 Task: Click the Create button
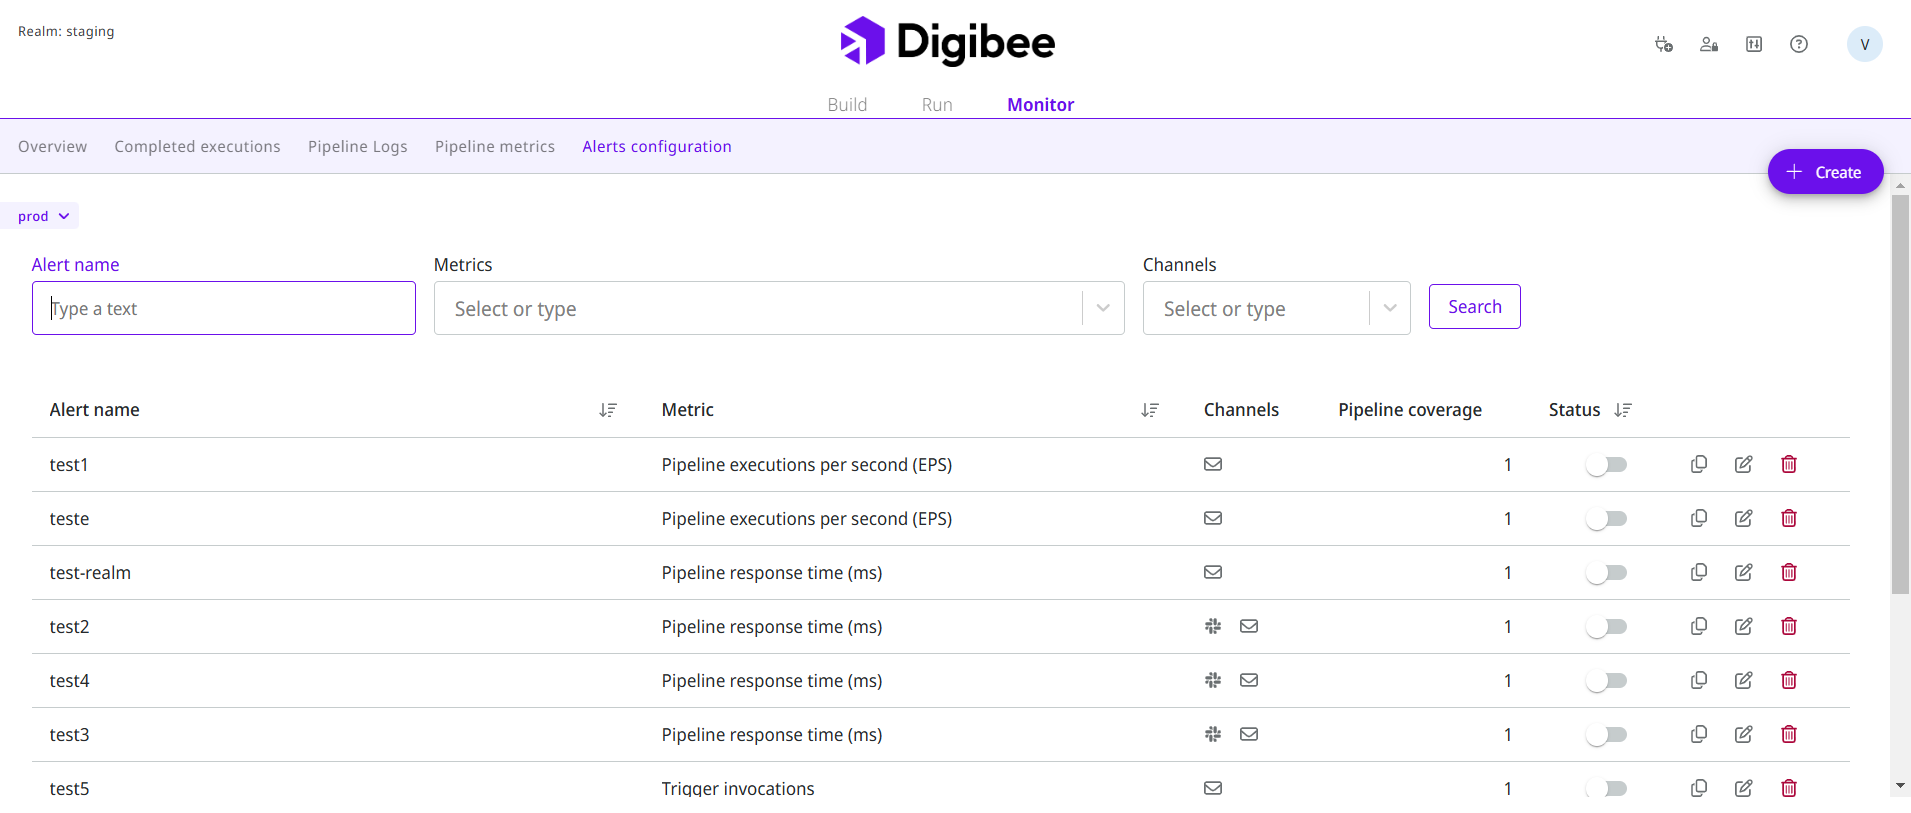point(1824,172)
